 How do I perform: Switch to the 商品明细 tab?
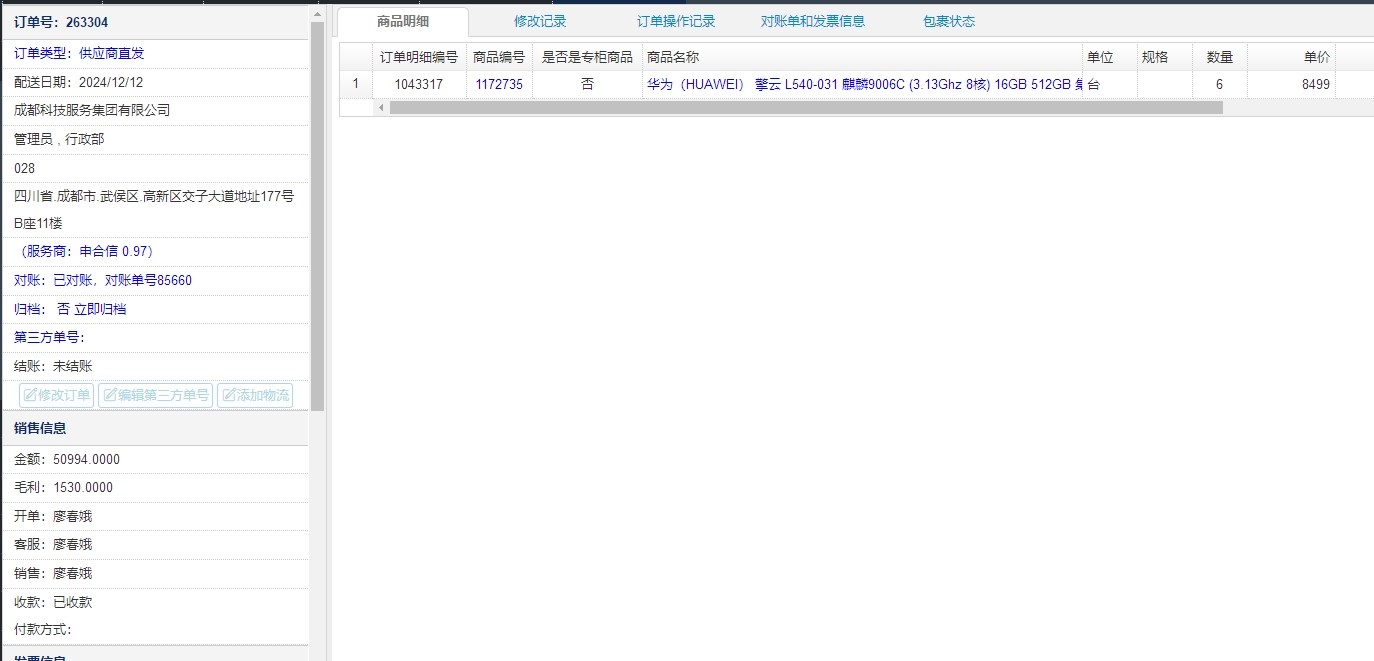coord(403,22)
